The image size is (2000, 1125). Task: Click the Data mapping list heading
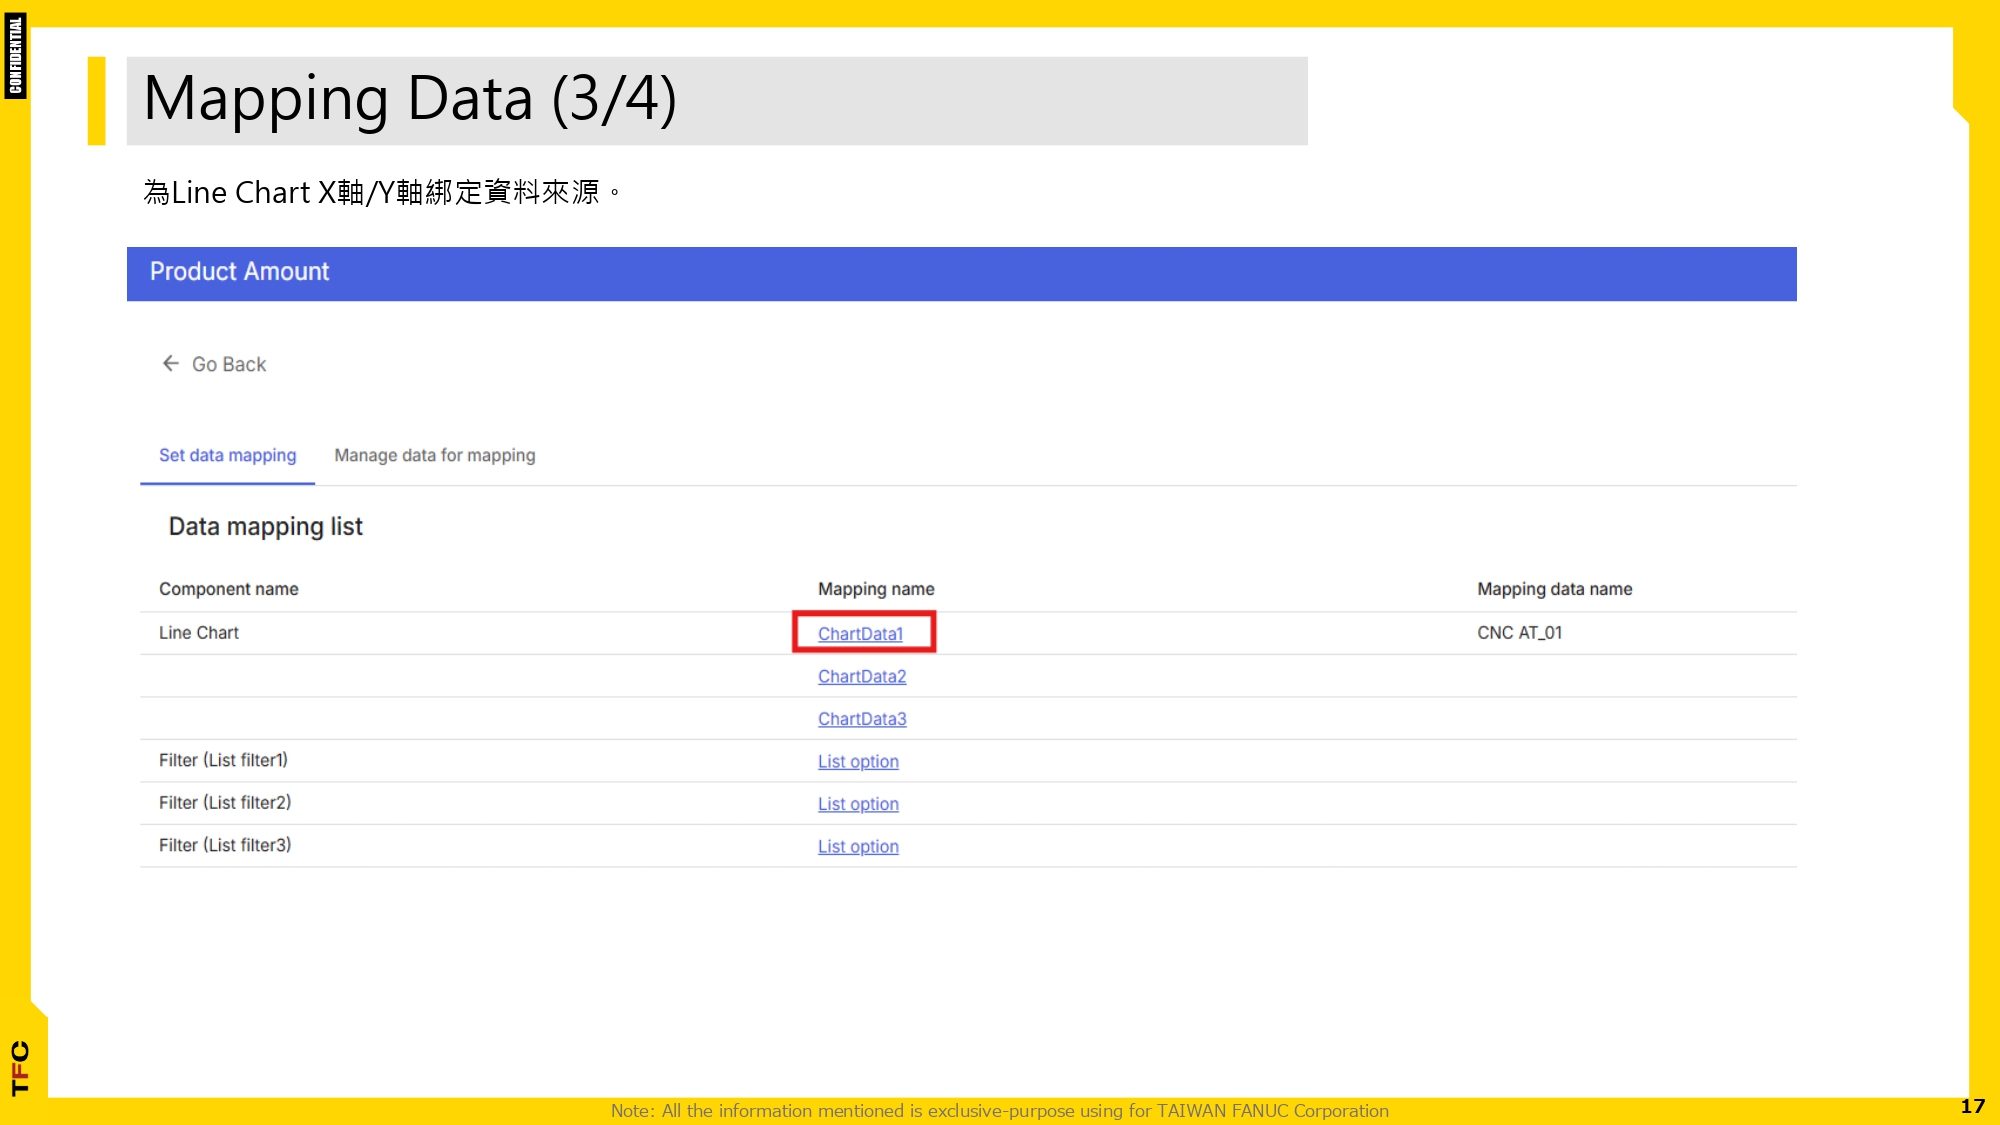tap(265, 526)
